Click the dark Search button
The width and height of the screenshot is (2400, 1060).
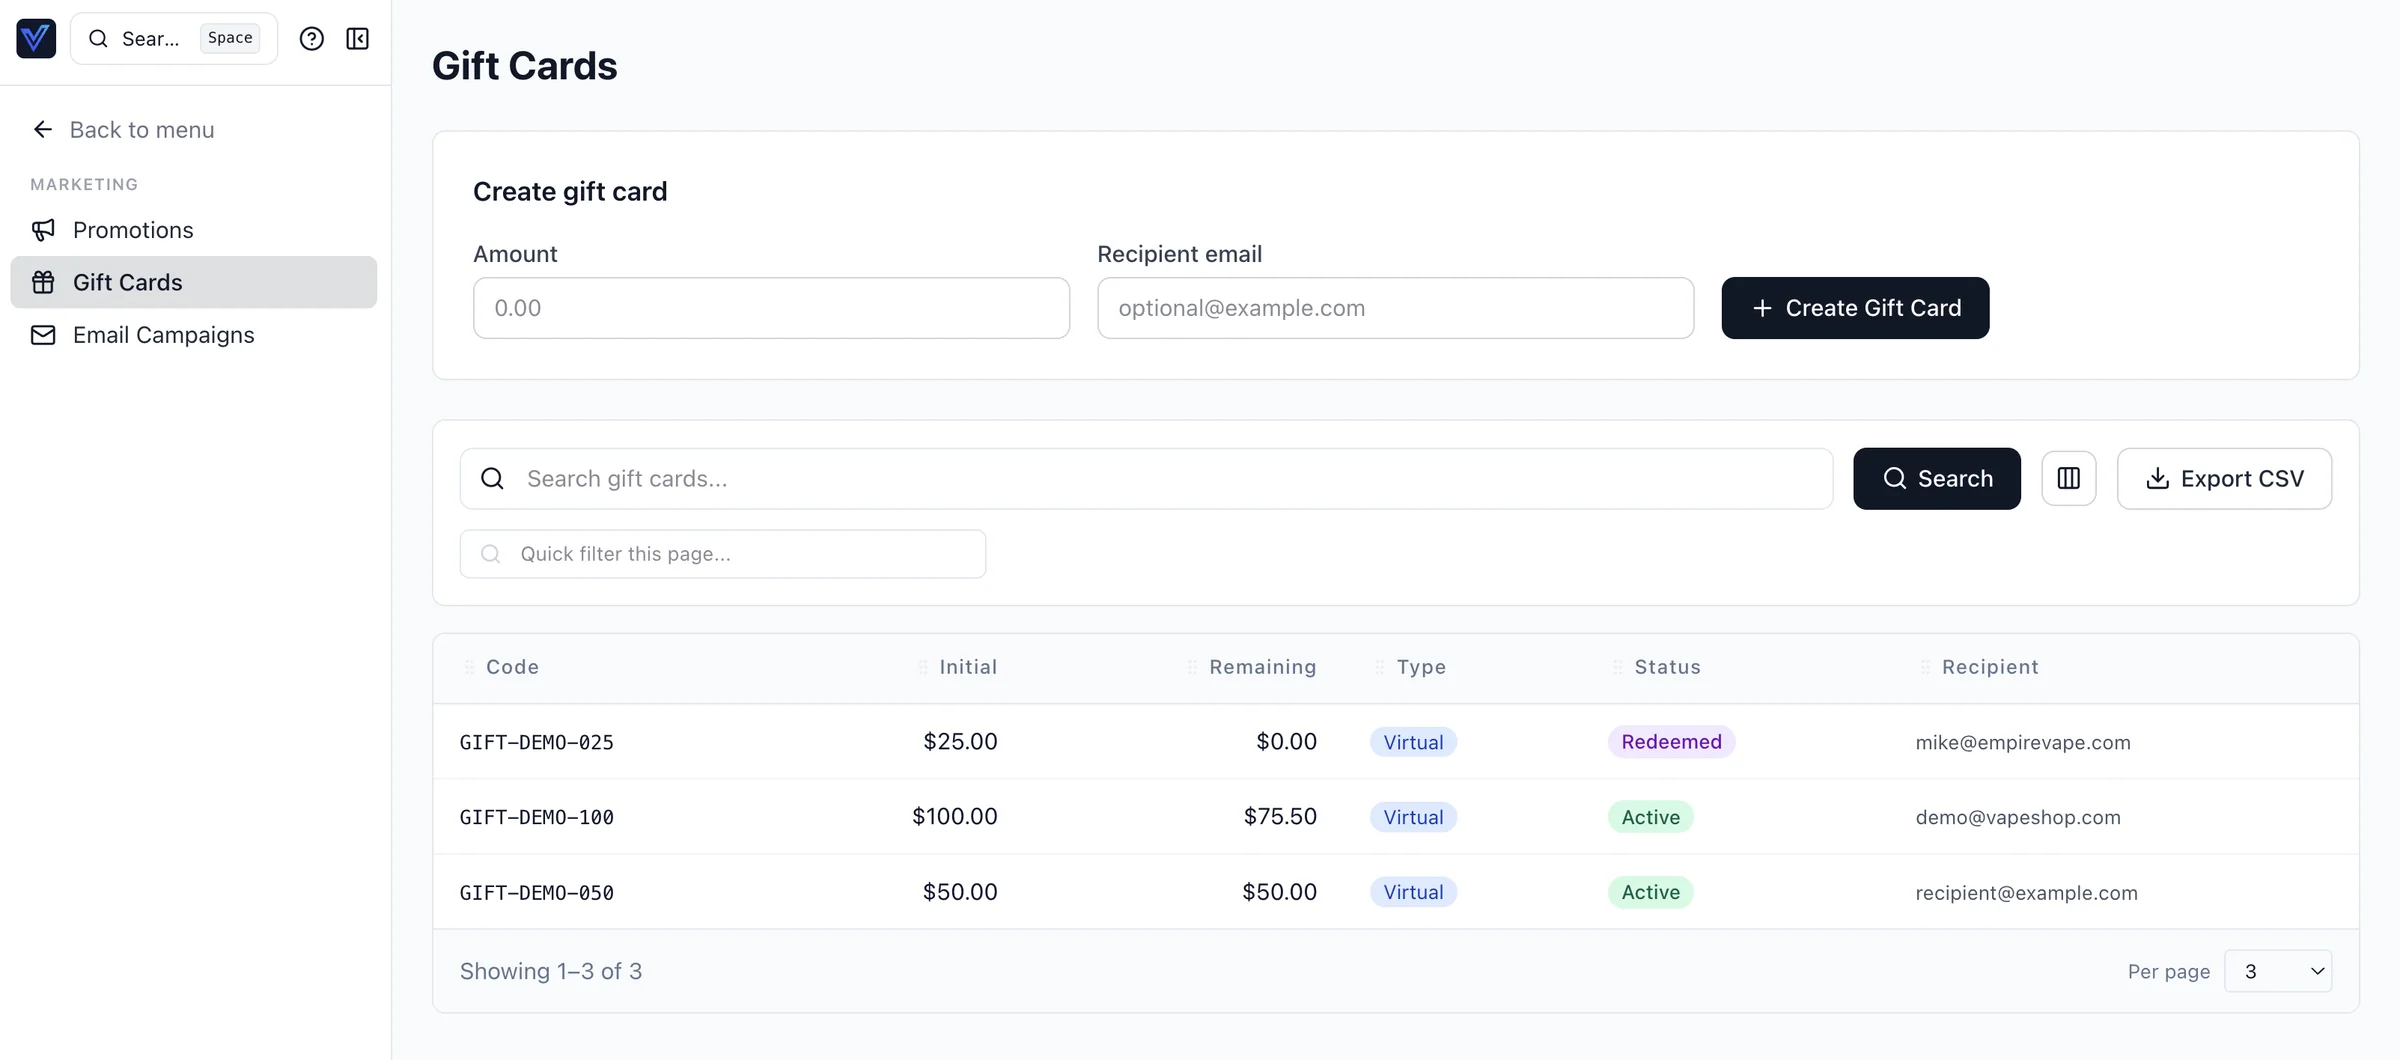[x=1936, y=478]
